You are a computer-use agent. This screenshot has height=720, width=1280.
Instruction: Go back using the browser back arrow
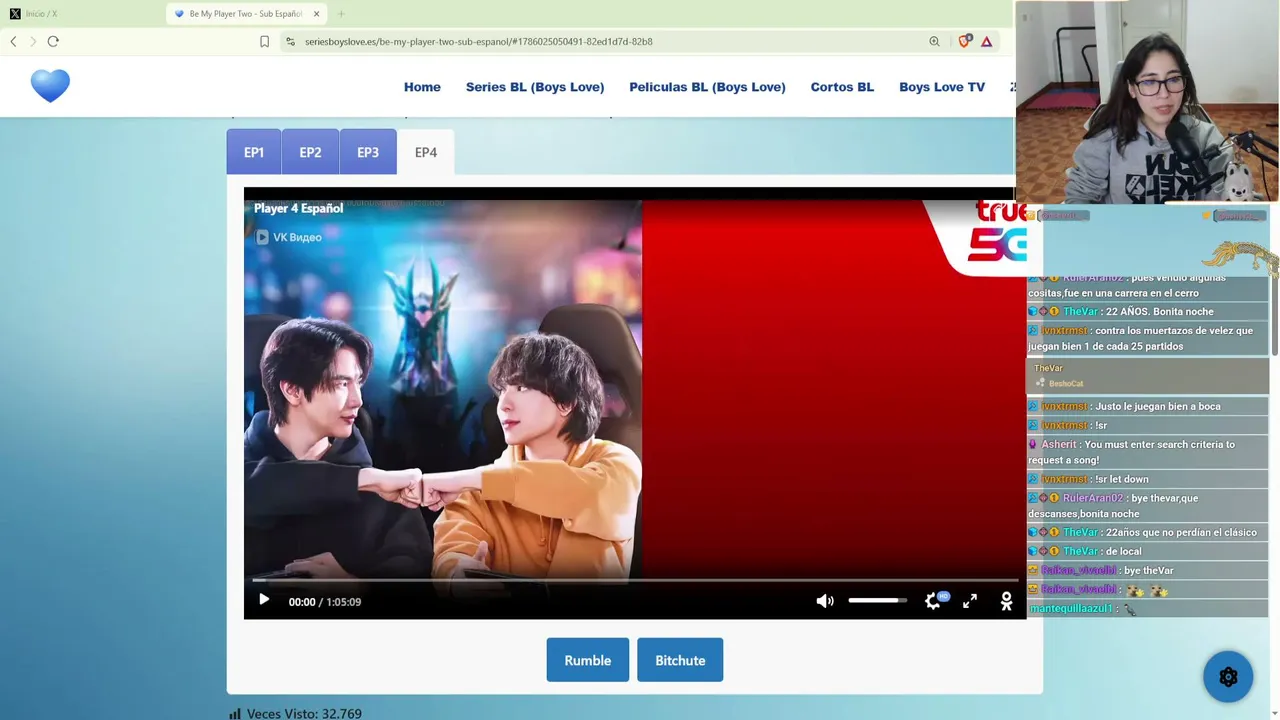(13, 41)
